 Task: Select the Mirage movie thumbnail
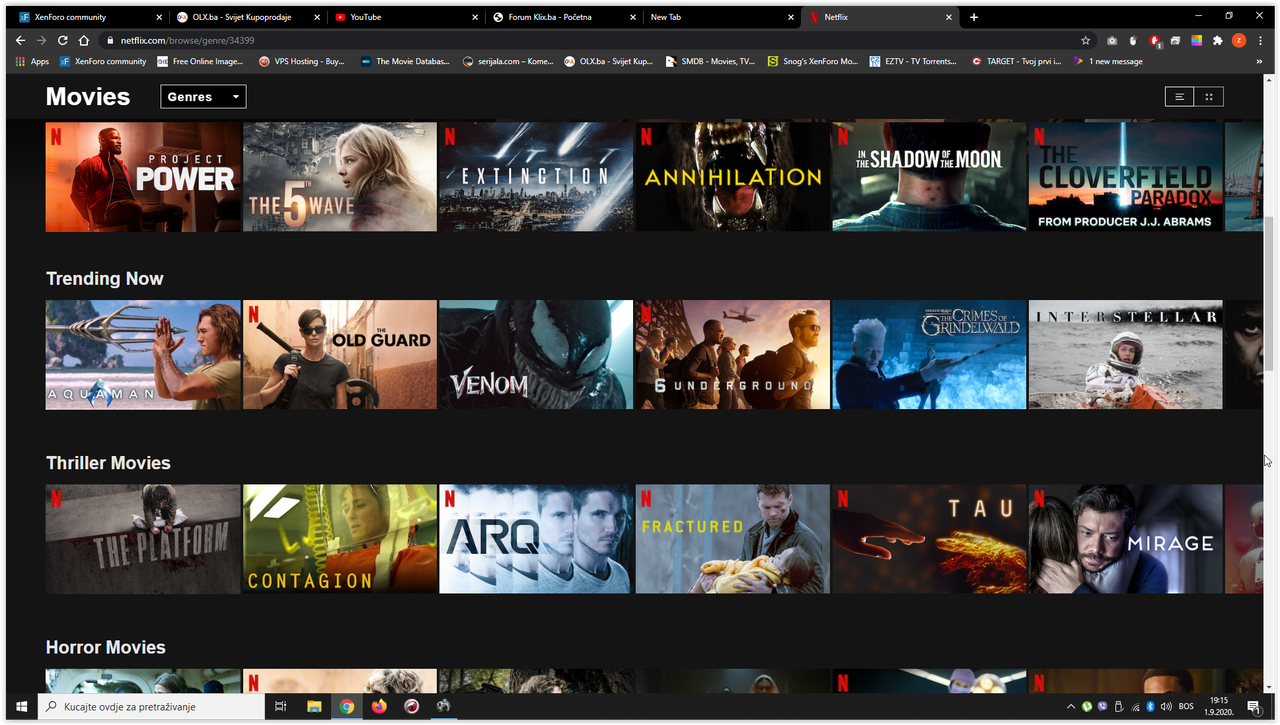tap(1126, 539)
